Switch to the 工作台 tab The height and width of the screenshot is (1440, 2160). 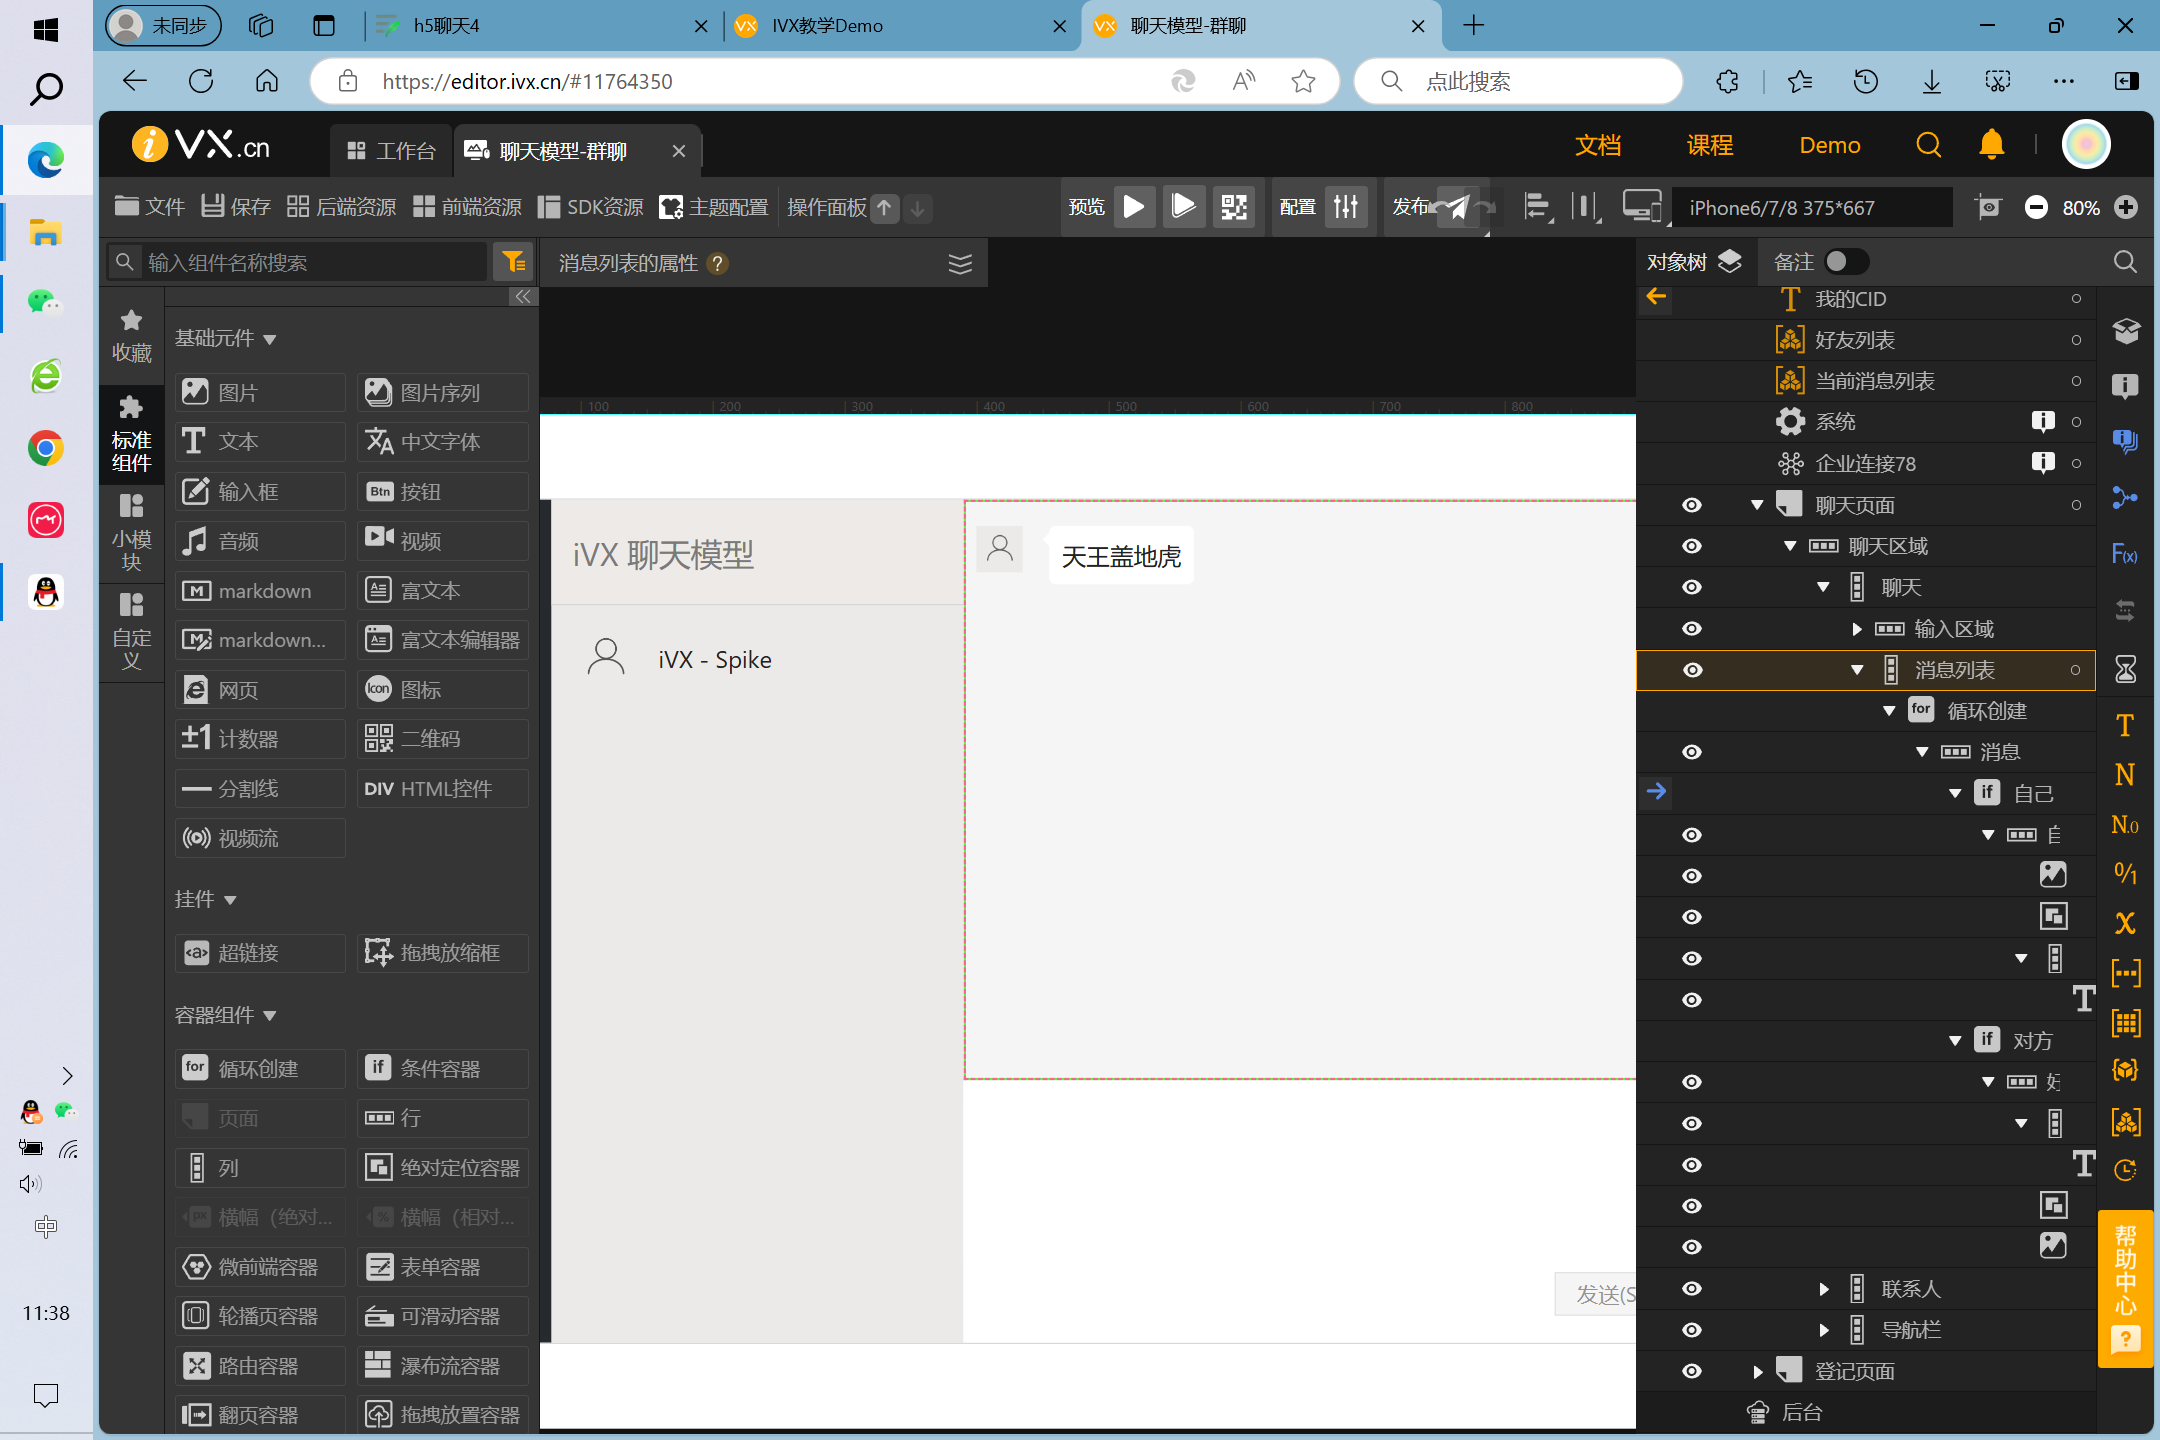[391, 151]
